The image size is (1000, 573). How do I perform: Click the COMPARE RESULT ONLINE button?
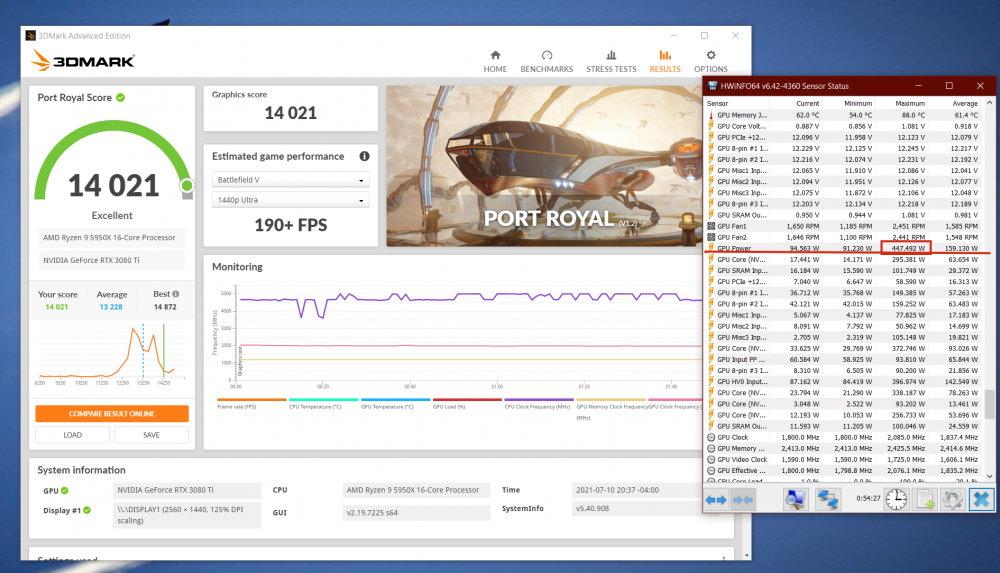[x=112, y=414]
